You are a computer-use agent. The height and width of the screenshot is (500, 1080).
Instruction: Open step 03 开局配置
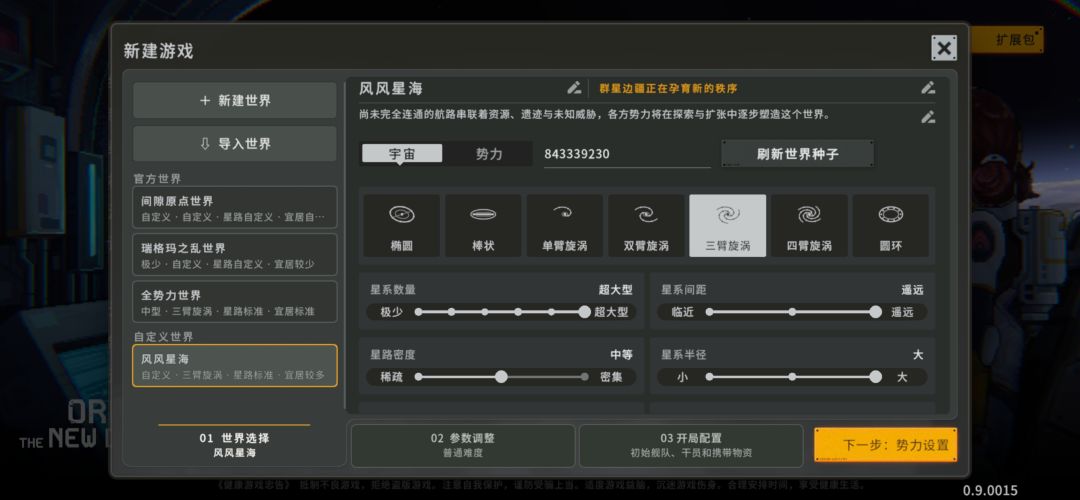pos(691,445)
